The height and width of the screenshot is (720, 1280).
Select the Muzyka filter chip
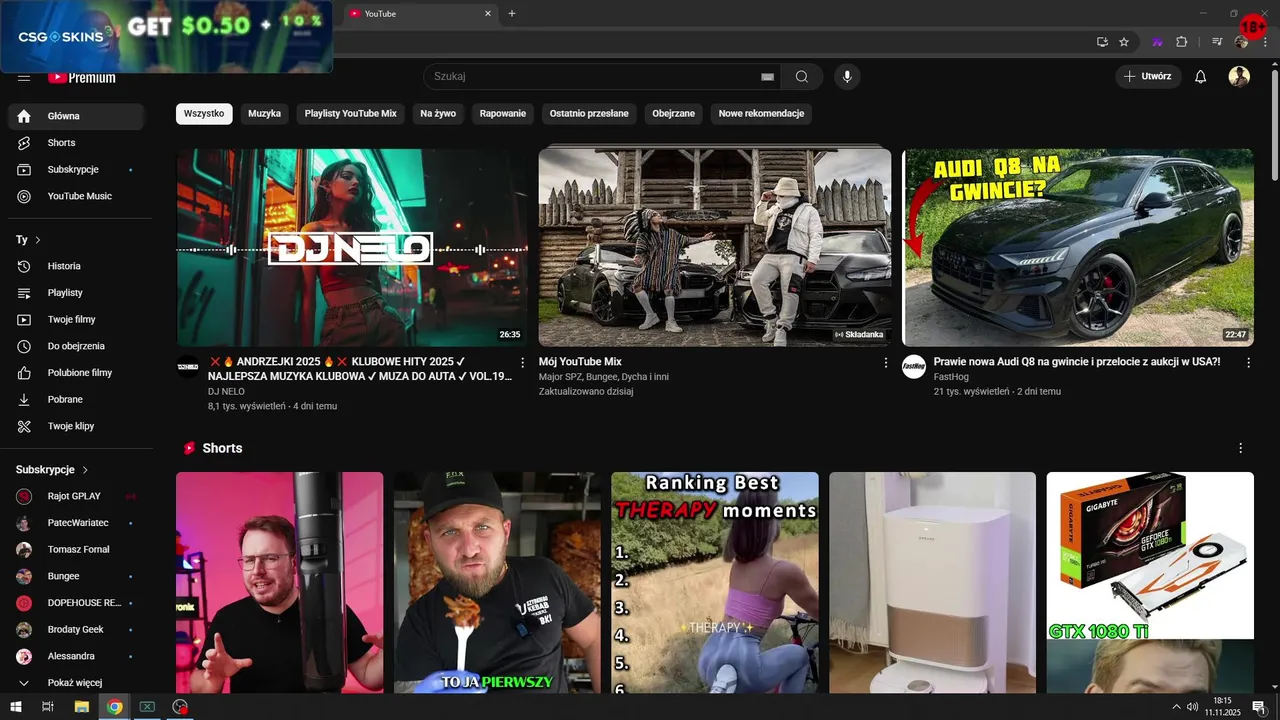coord(264,114)
